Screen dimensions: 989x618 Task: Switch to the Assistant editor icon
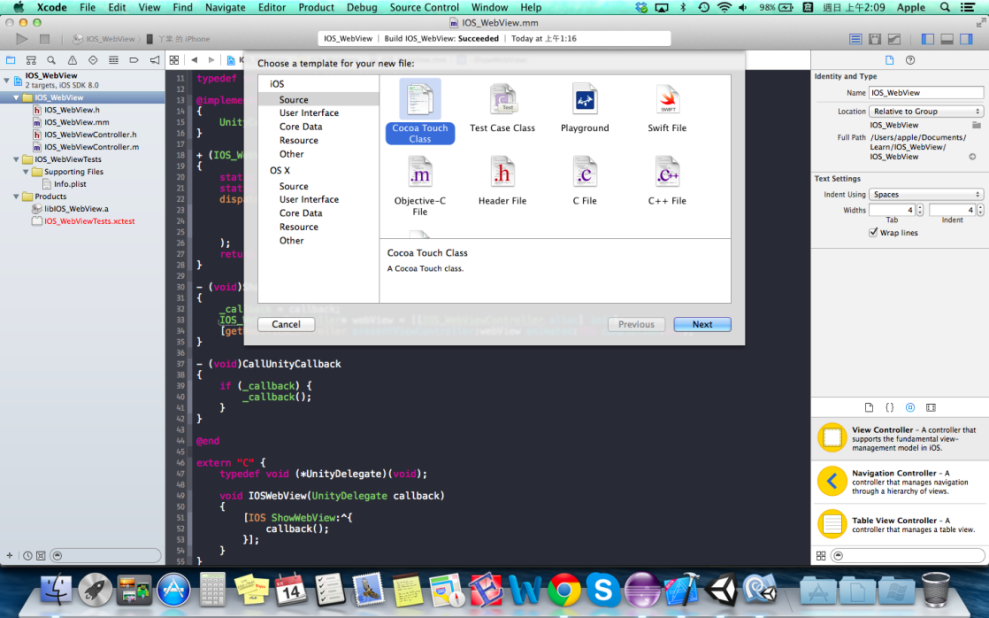pos(873,39)
